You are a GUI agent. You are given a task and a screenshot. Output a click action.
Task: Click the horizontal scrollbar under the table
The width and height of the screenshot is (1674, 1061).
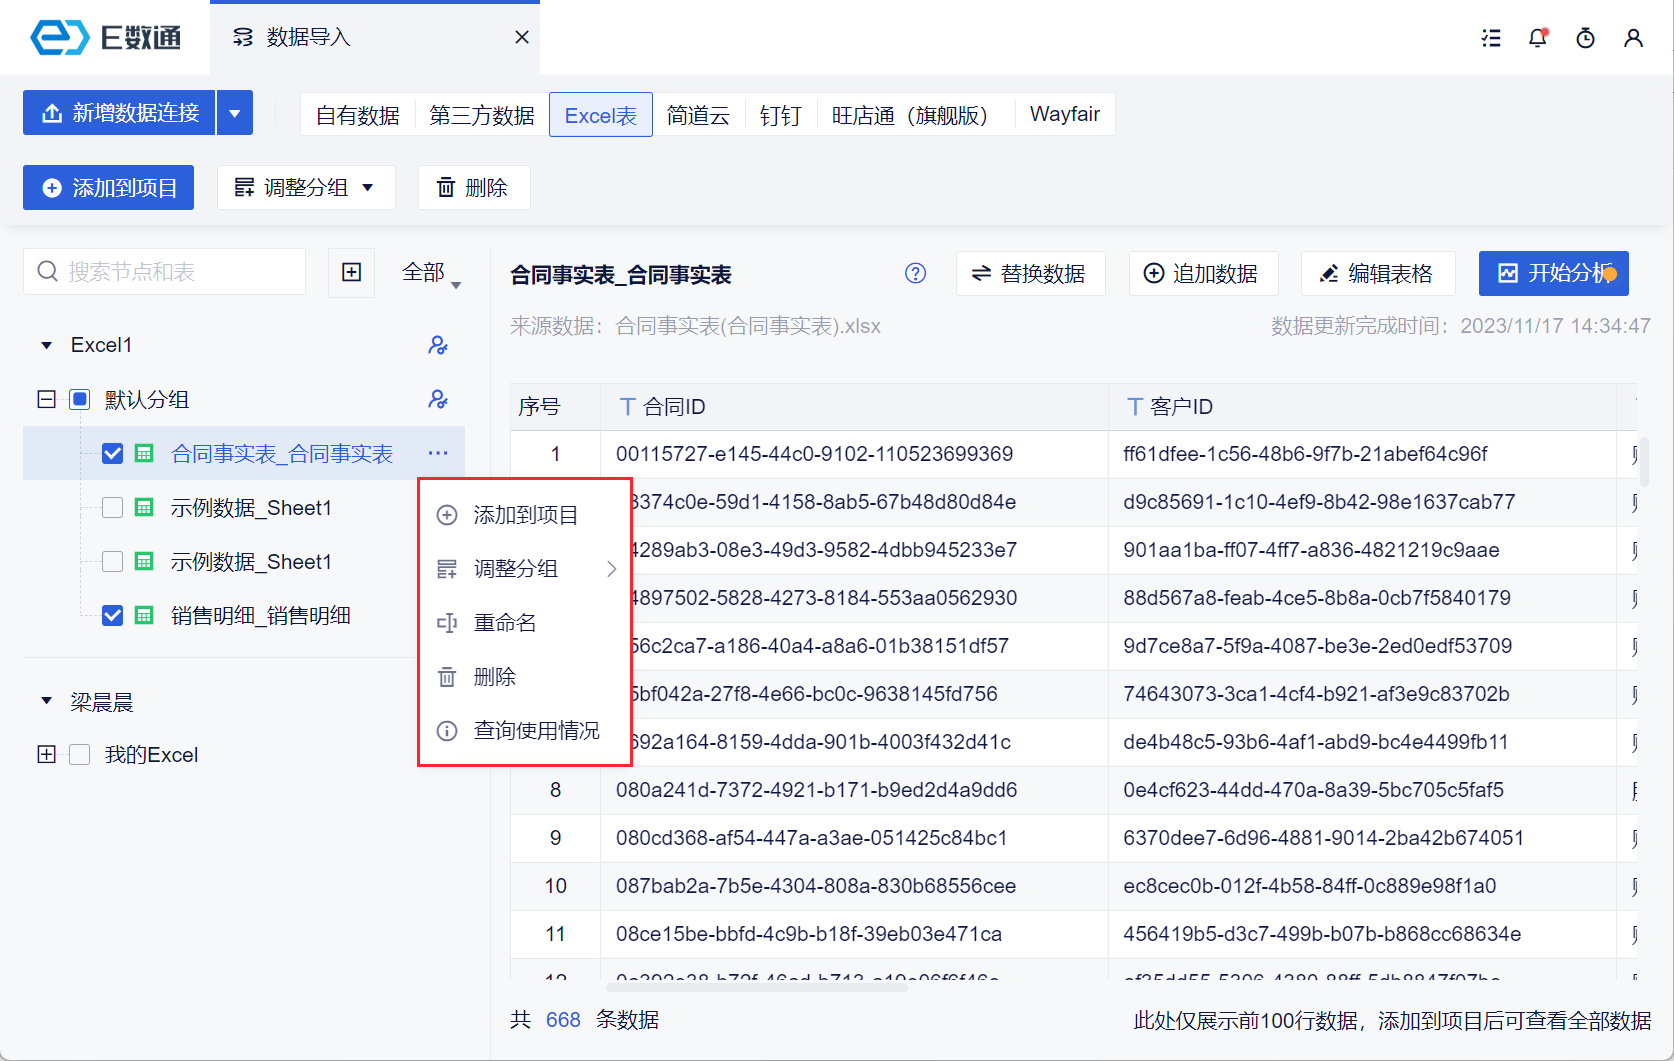[756, 987]
